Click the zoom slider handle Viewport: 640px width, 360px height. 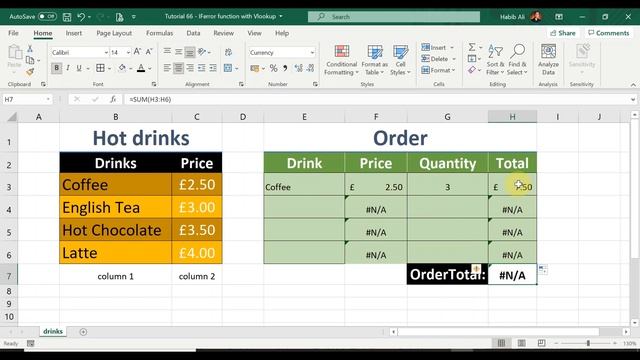click(x=588, y=343)
